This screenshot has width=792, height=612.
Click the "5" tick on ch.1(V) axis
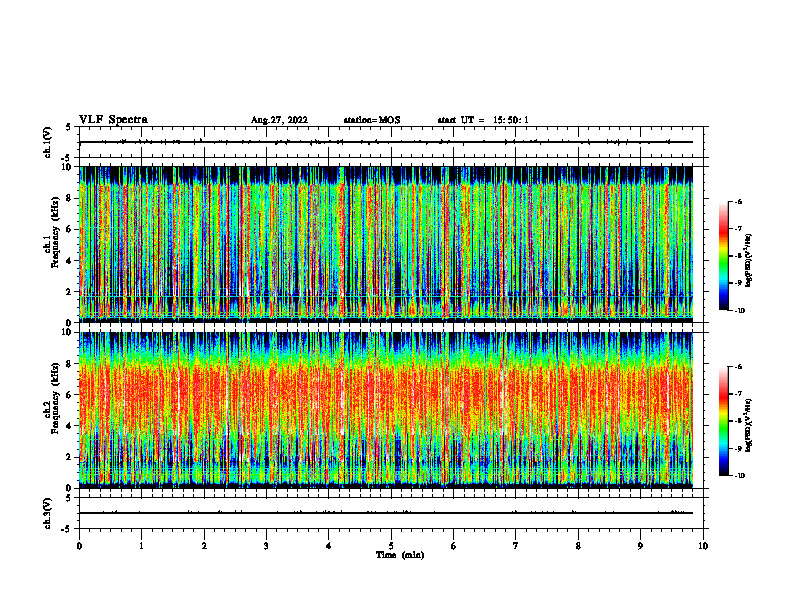pyautogui.click(x=68, y=127)
